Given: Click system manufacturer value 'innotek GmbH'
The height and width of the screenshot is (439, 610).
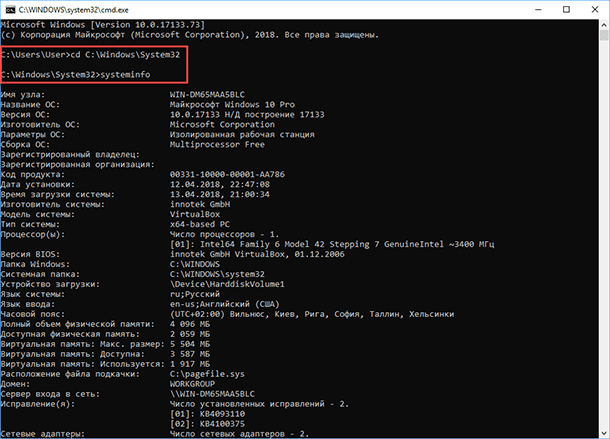Looking at the screenshot, I should pos(200,204).
